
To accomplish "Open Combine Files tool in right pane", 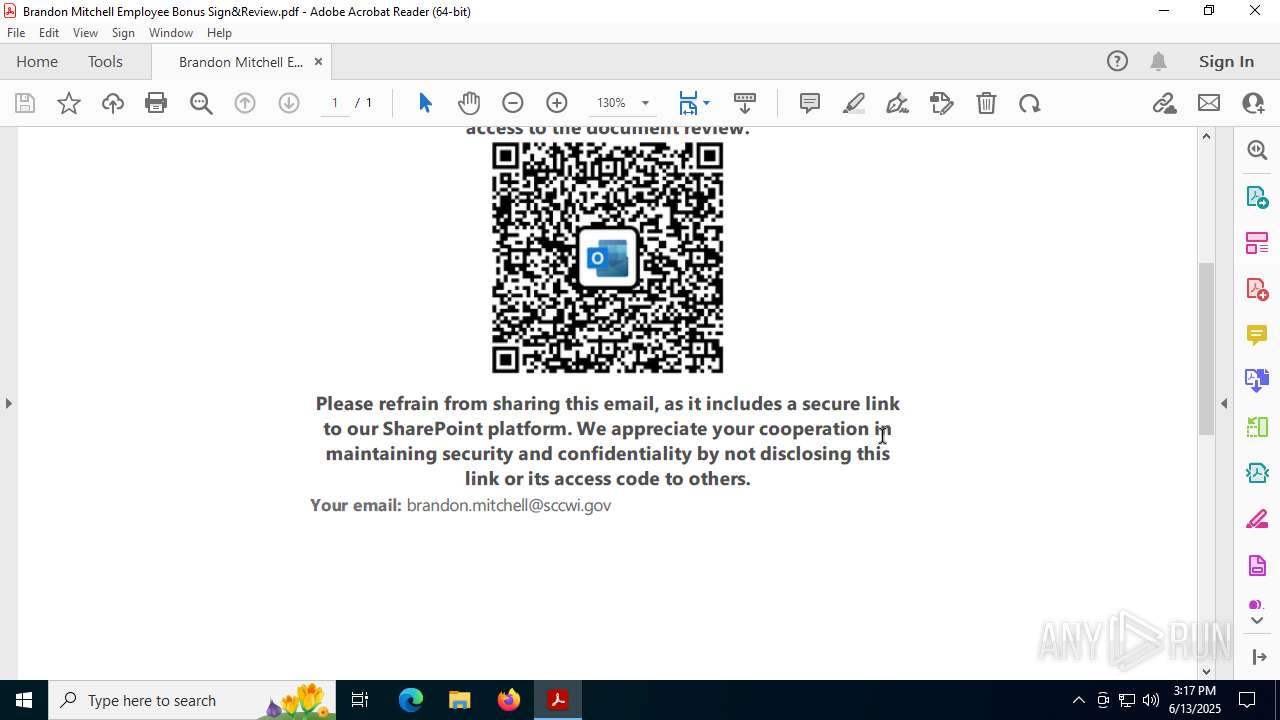I will (1257, 381).
